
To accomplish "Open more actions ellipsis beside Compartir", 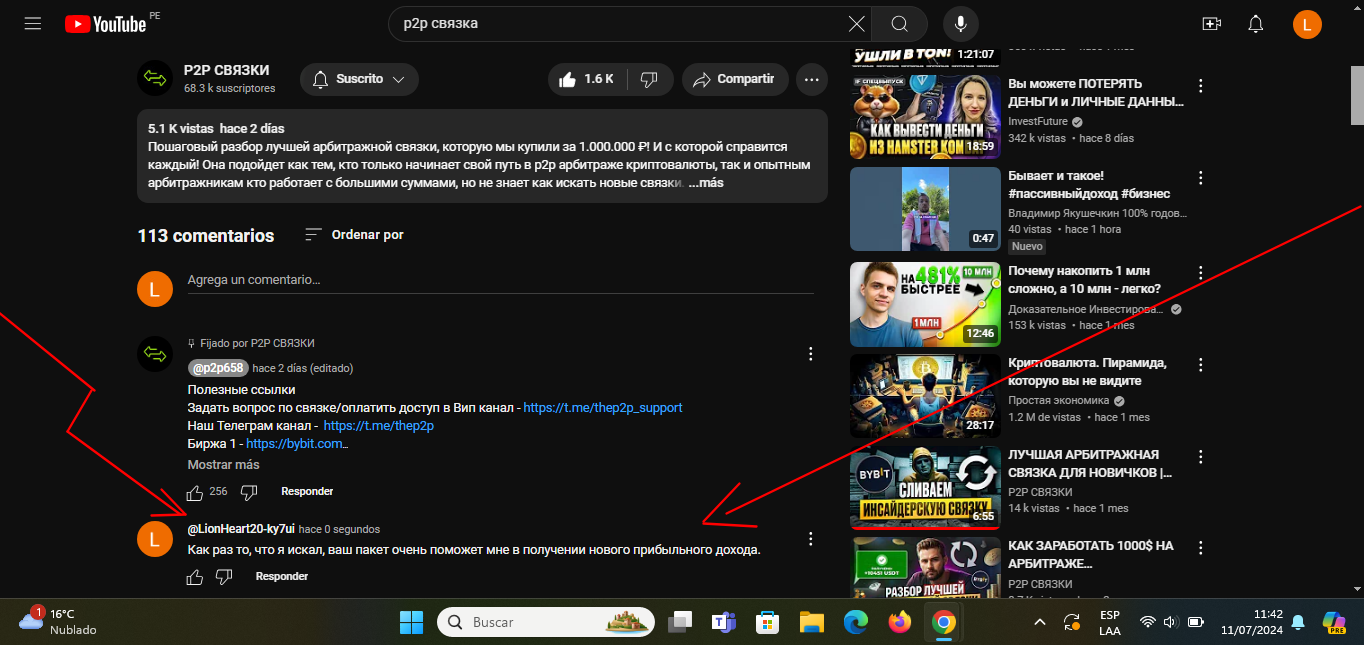I will click(x=811, y=79).
